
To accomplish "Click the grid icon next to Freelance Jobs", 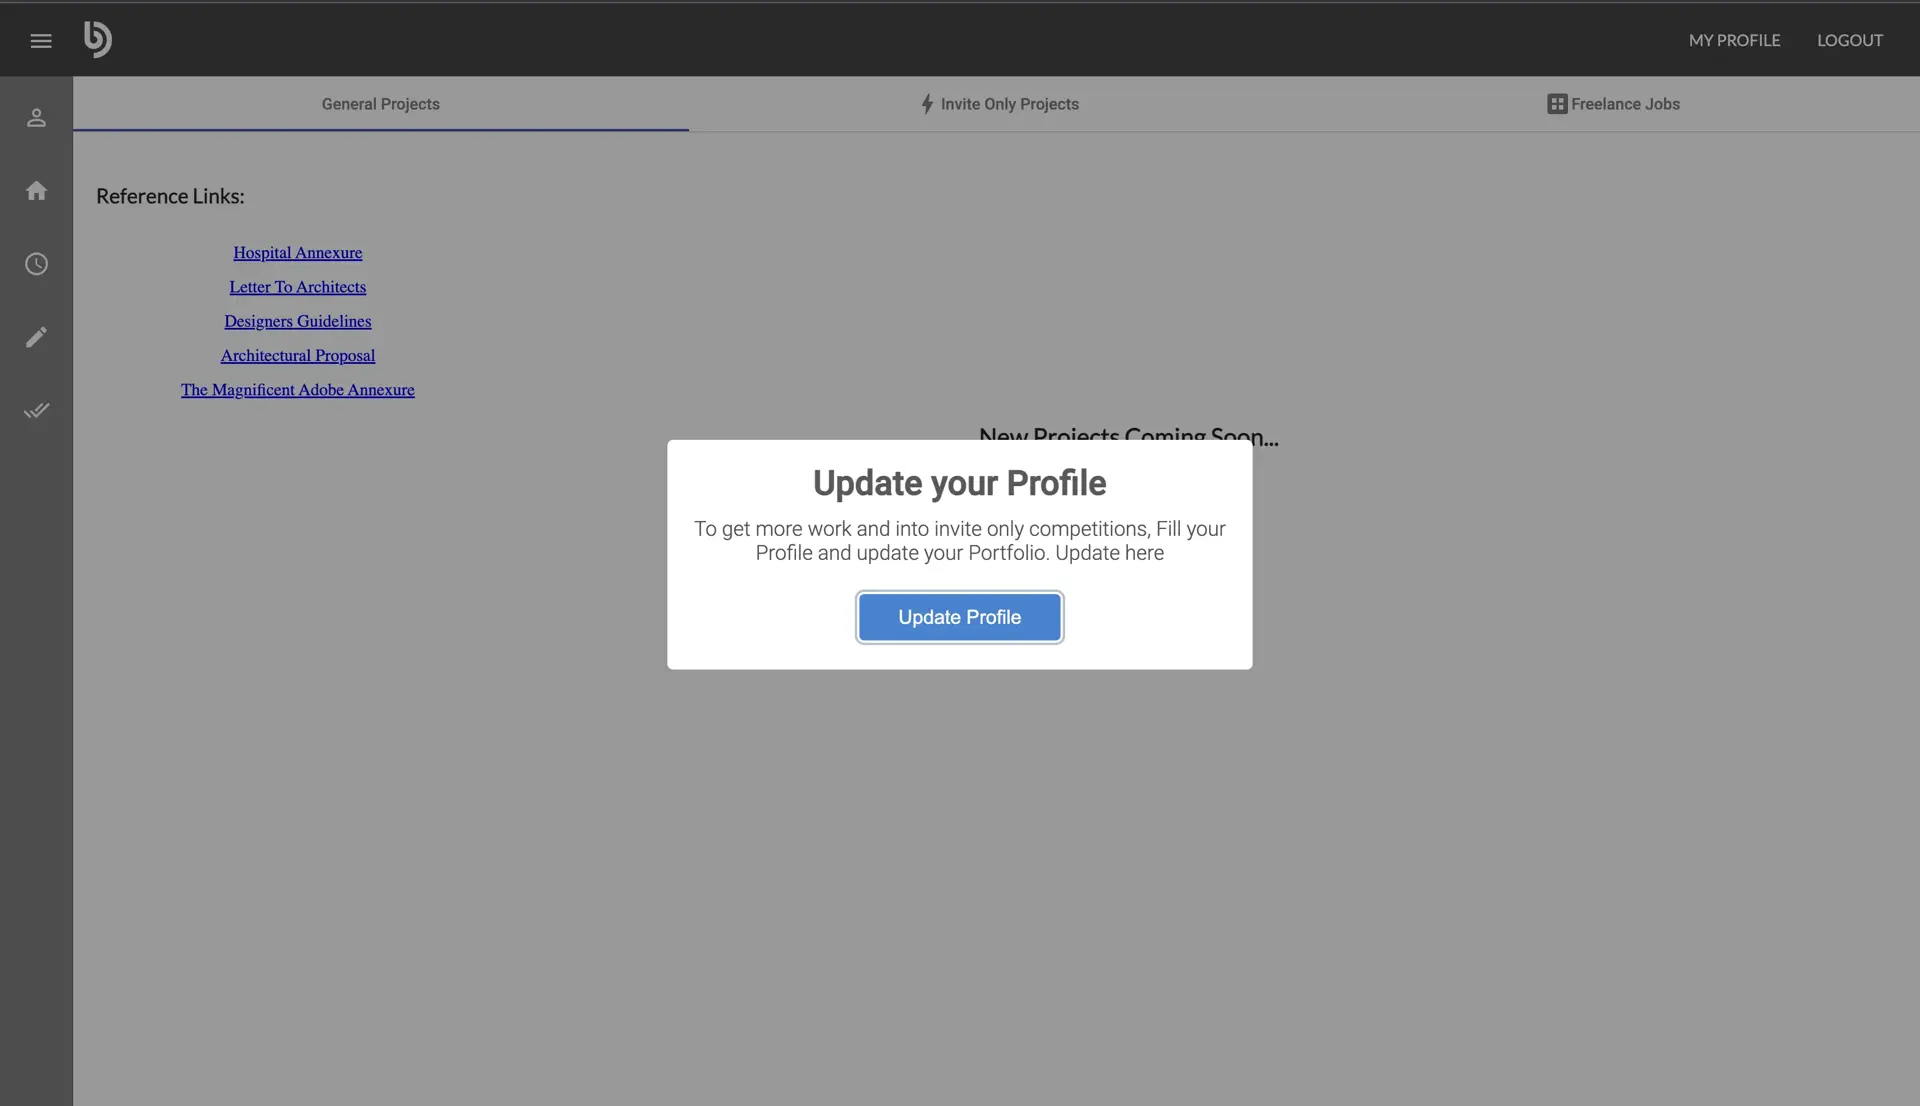I will point(1557,103).
